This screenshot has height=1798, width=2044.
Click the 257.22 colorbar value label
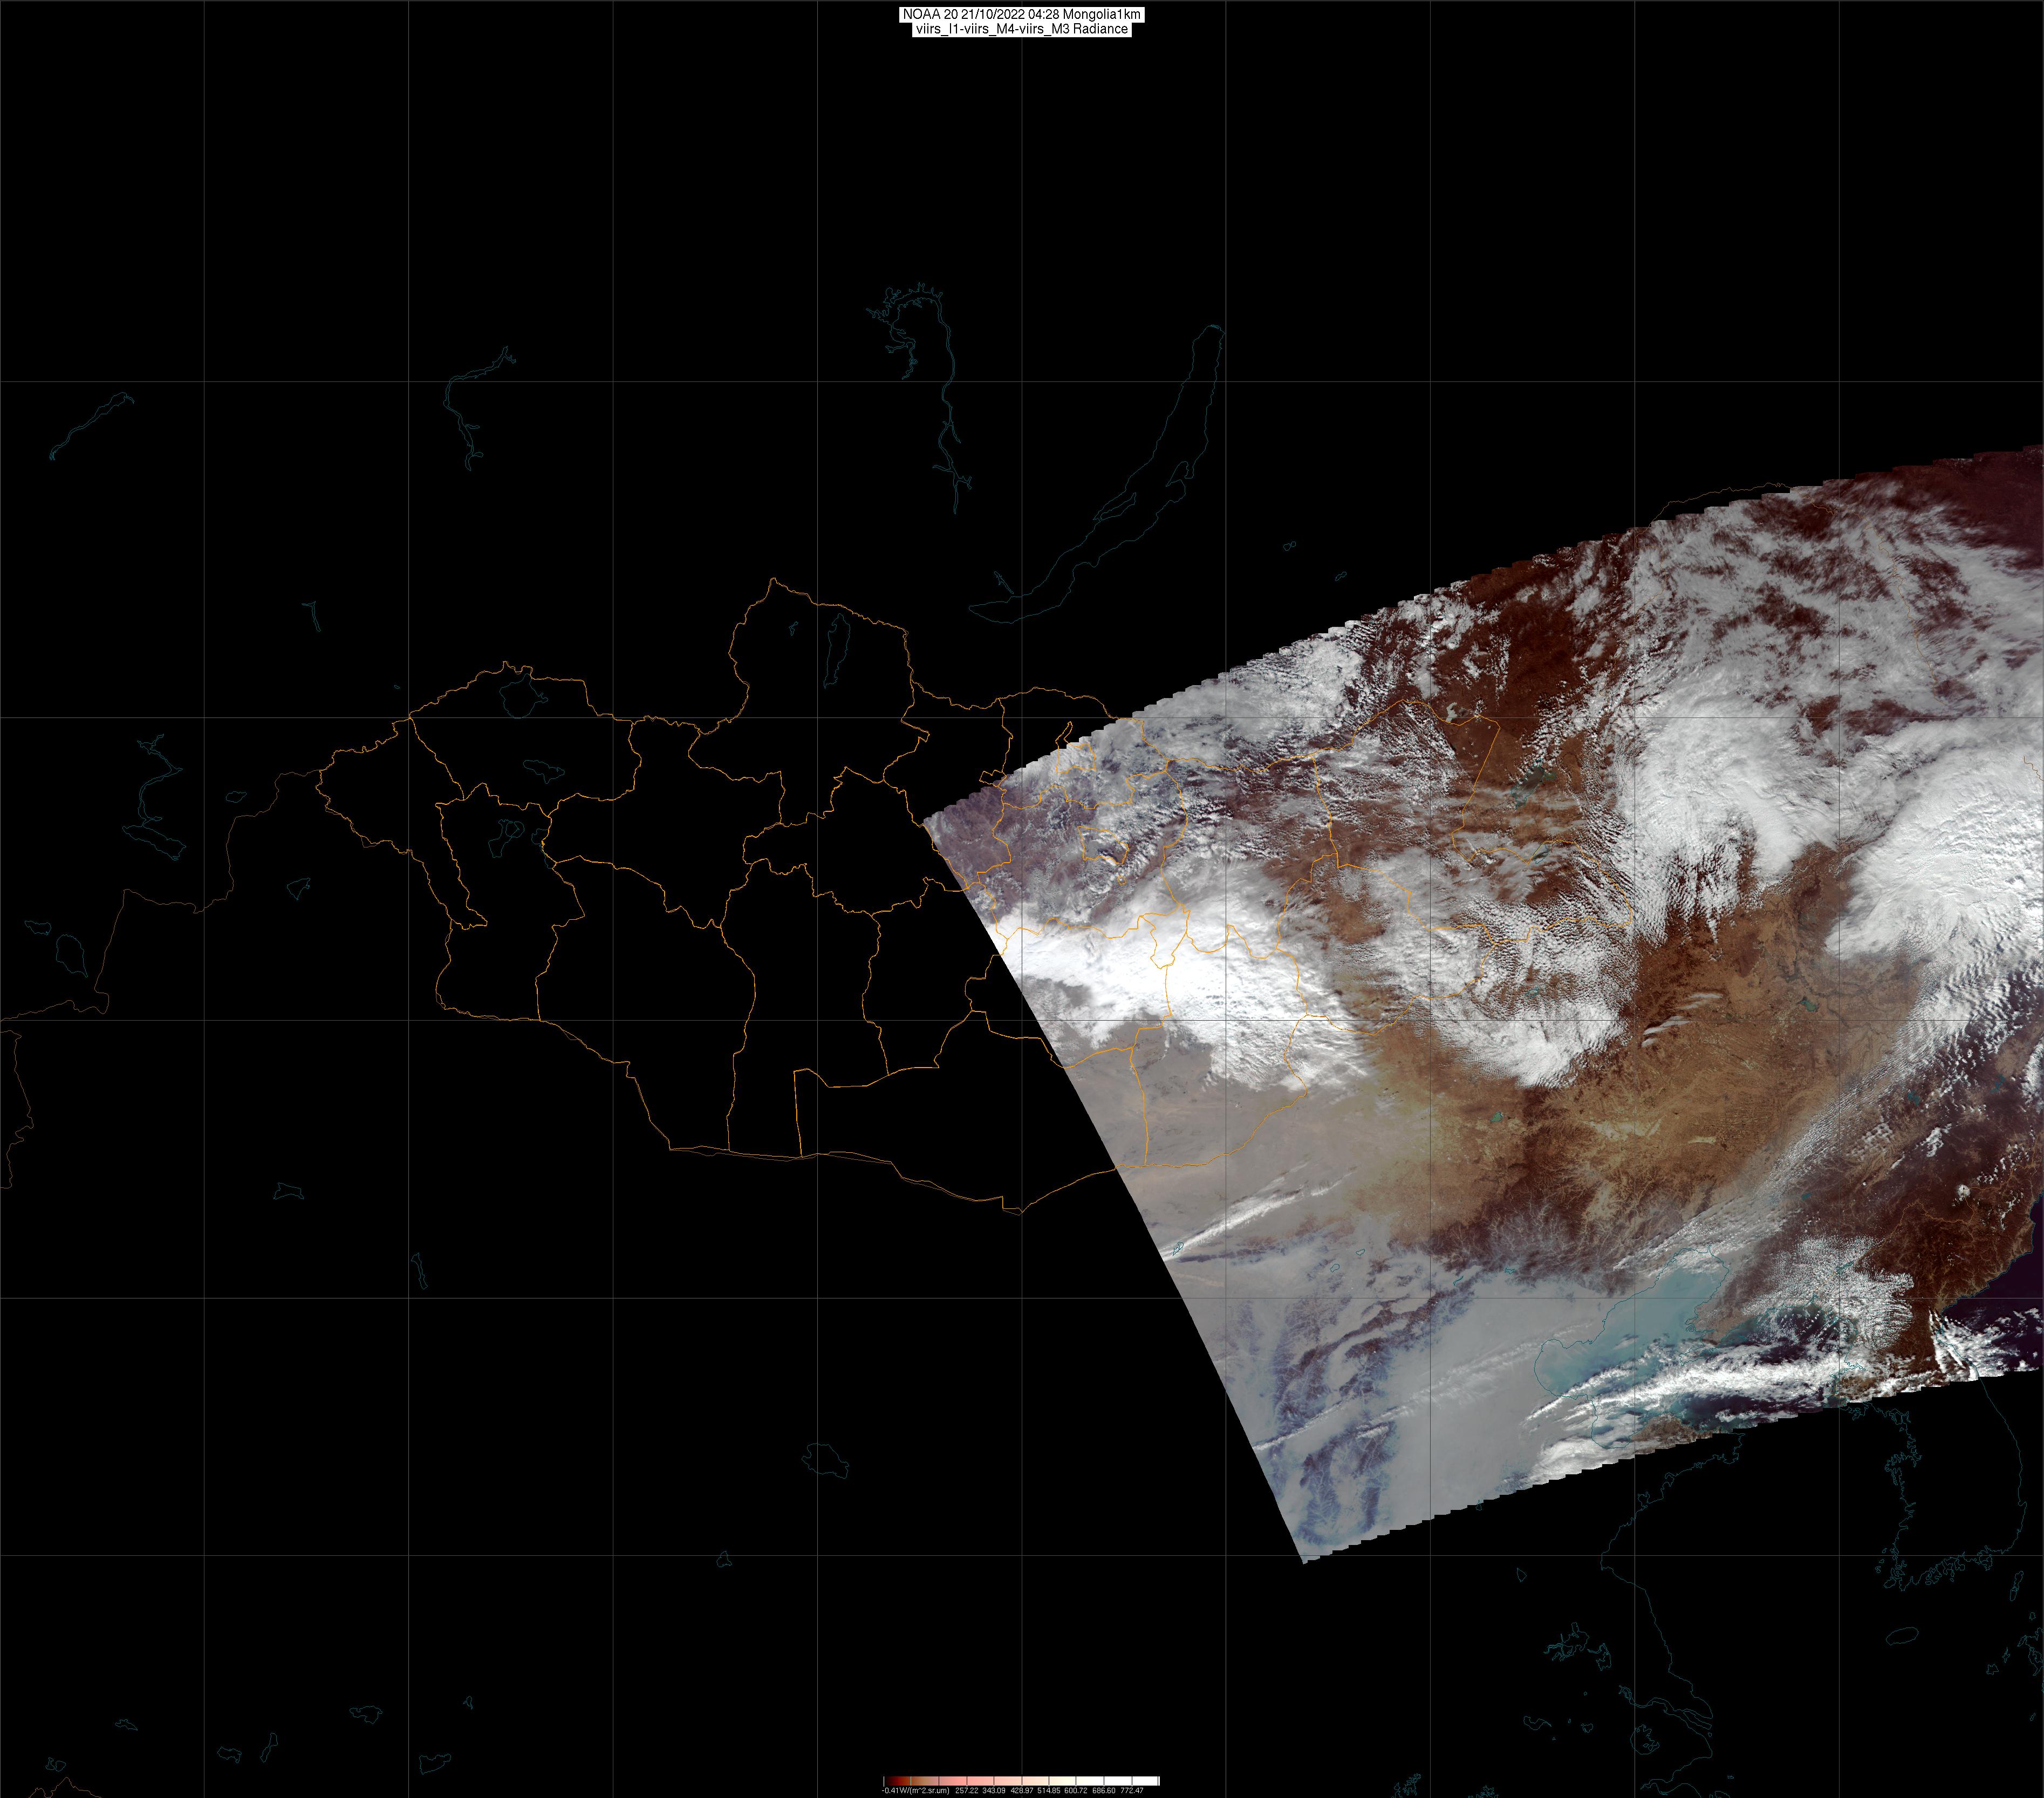click(967, 1791)
